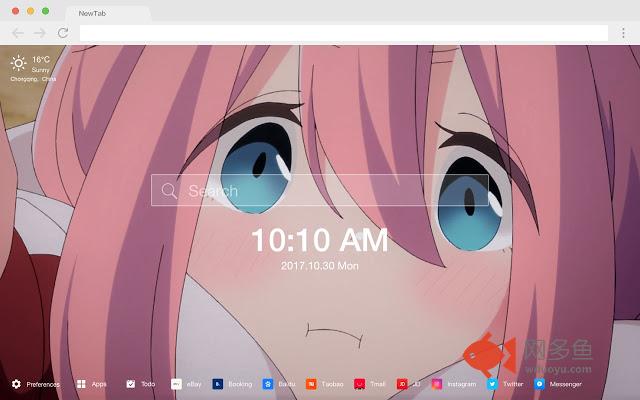Launch the JD shortcut icon
The width and height of the screenshot is (640, 400).
coord(402,384)
